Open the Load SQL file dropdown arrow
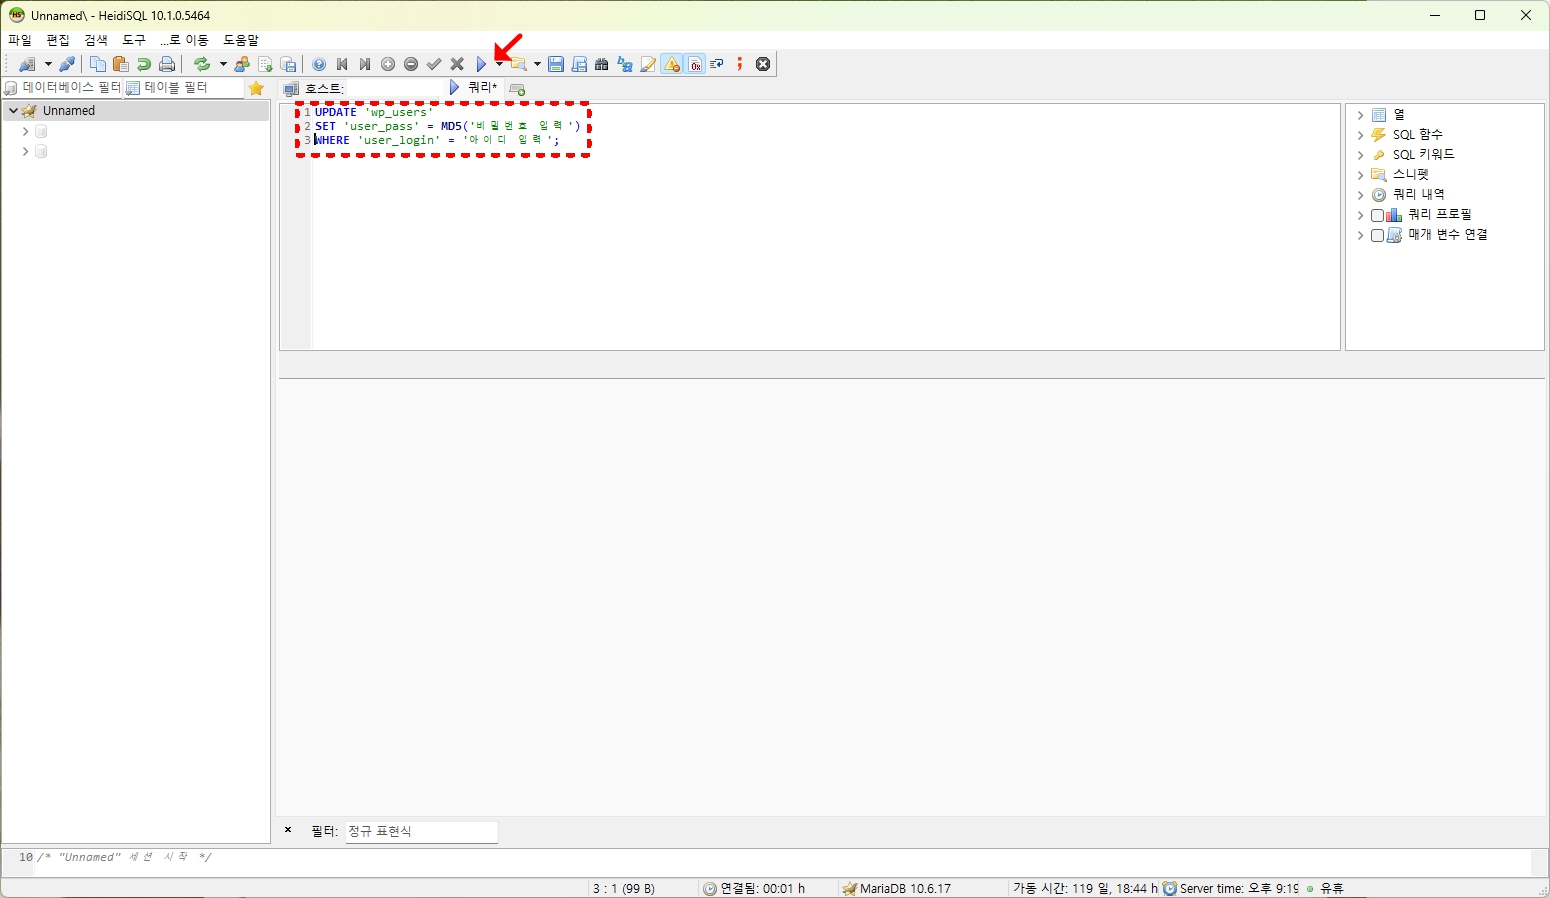Image resolution: width=1550 pixels, height=898 pixels. (537, 64)
